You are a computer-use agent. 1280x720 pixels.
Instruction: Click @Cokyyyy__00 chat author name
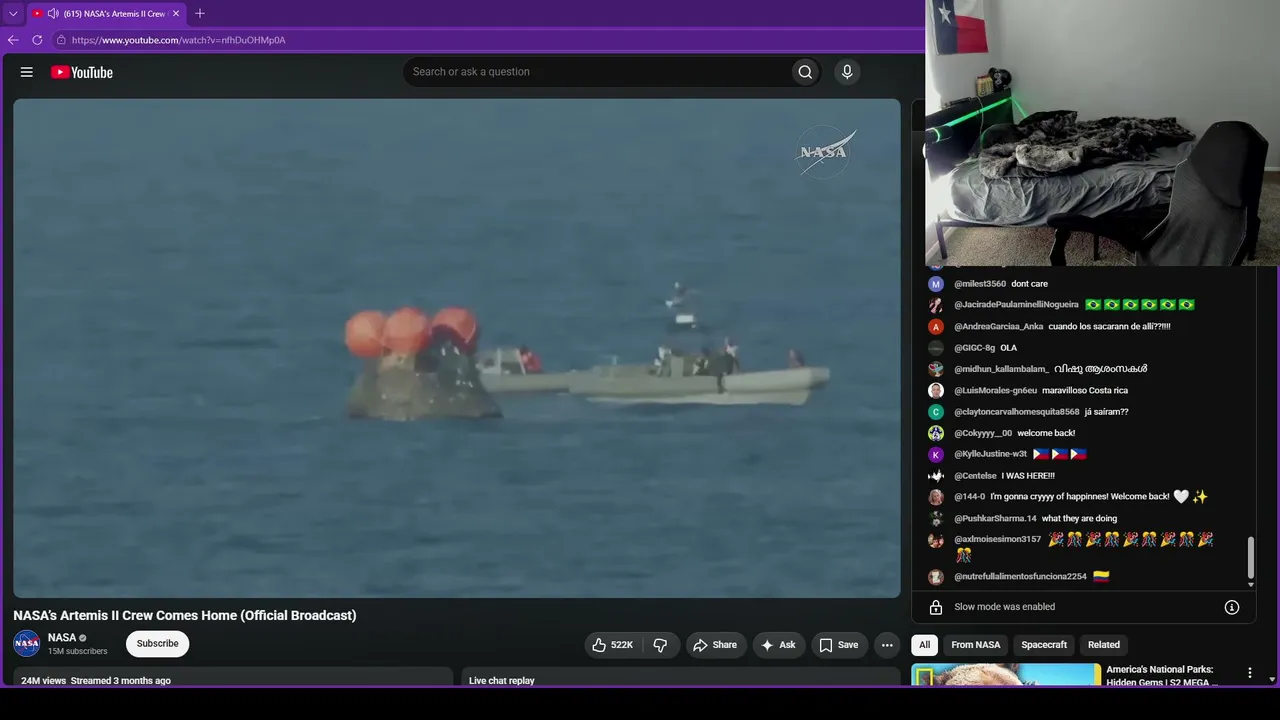click(983, 433)
